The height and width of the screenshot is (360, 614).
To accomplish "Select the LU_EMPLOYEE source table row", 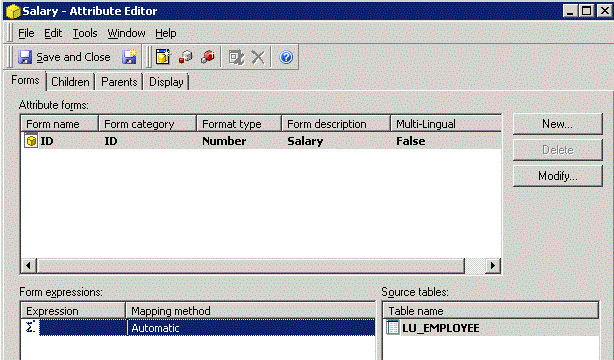I will coord(491,327).
